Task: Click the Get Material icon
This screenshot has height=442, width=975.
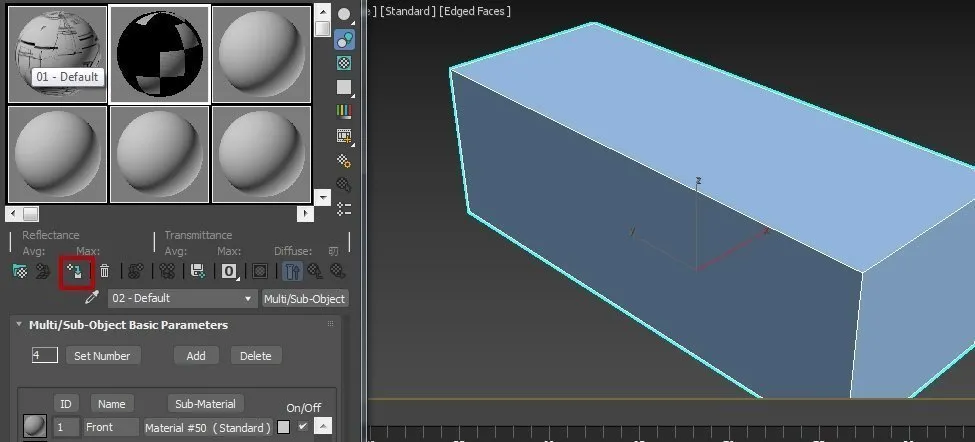Action: coord(19,271)
